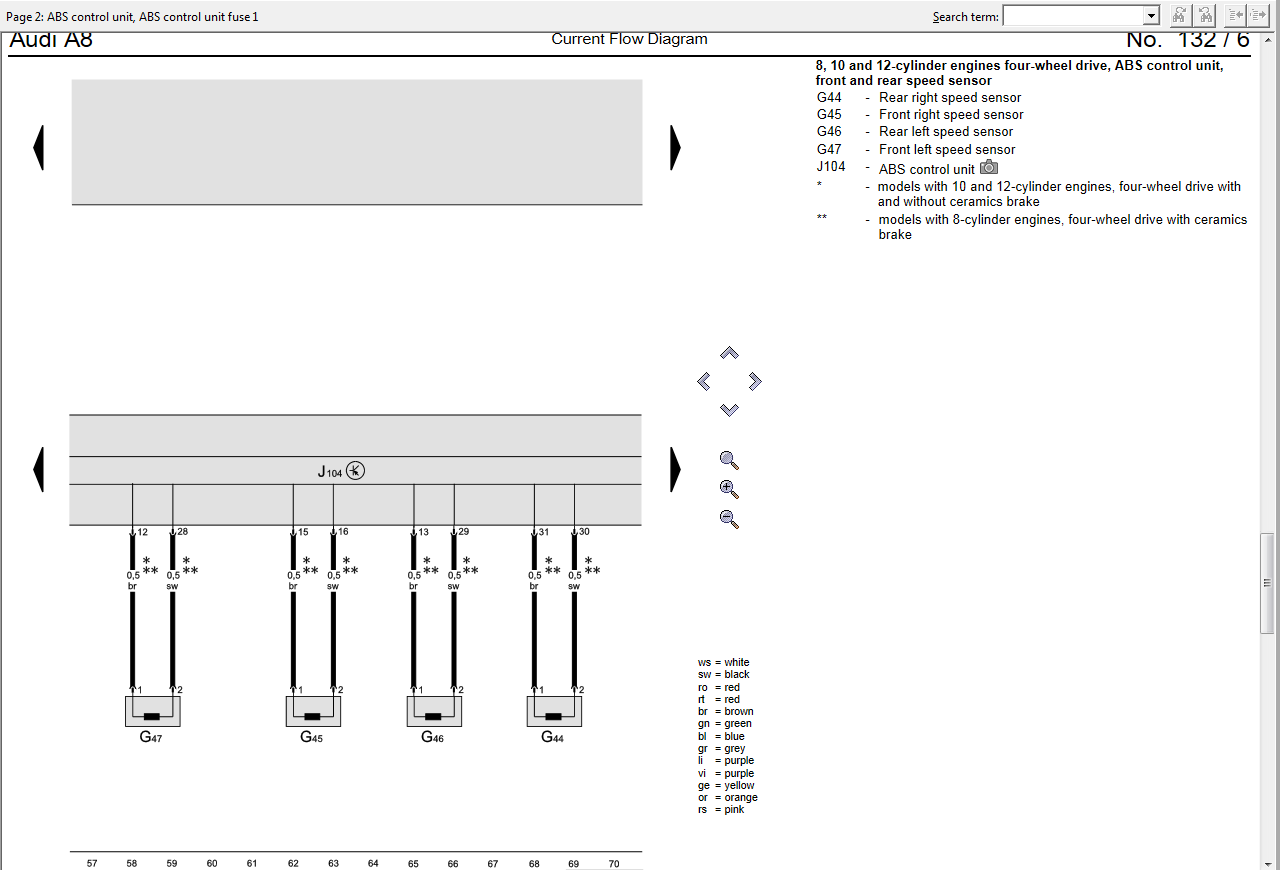Click color code 'ge = yellow'
The height and width of the screenshot is (870, 1280).
[726, 785]
